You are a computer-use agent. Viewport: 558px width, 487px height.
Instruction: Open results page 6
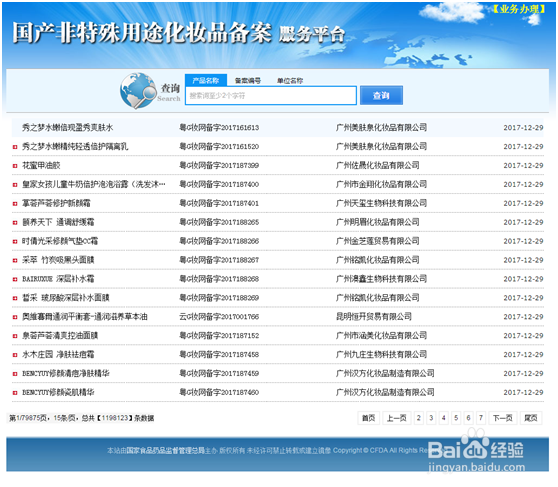469,418
